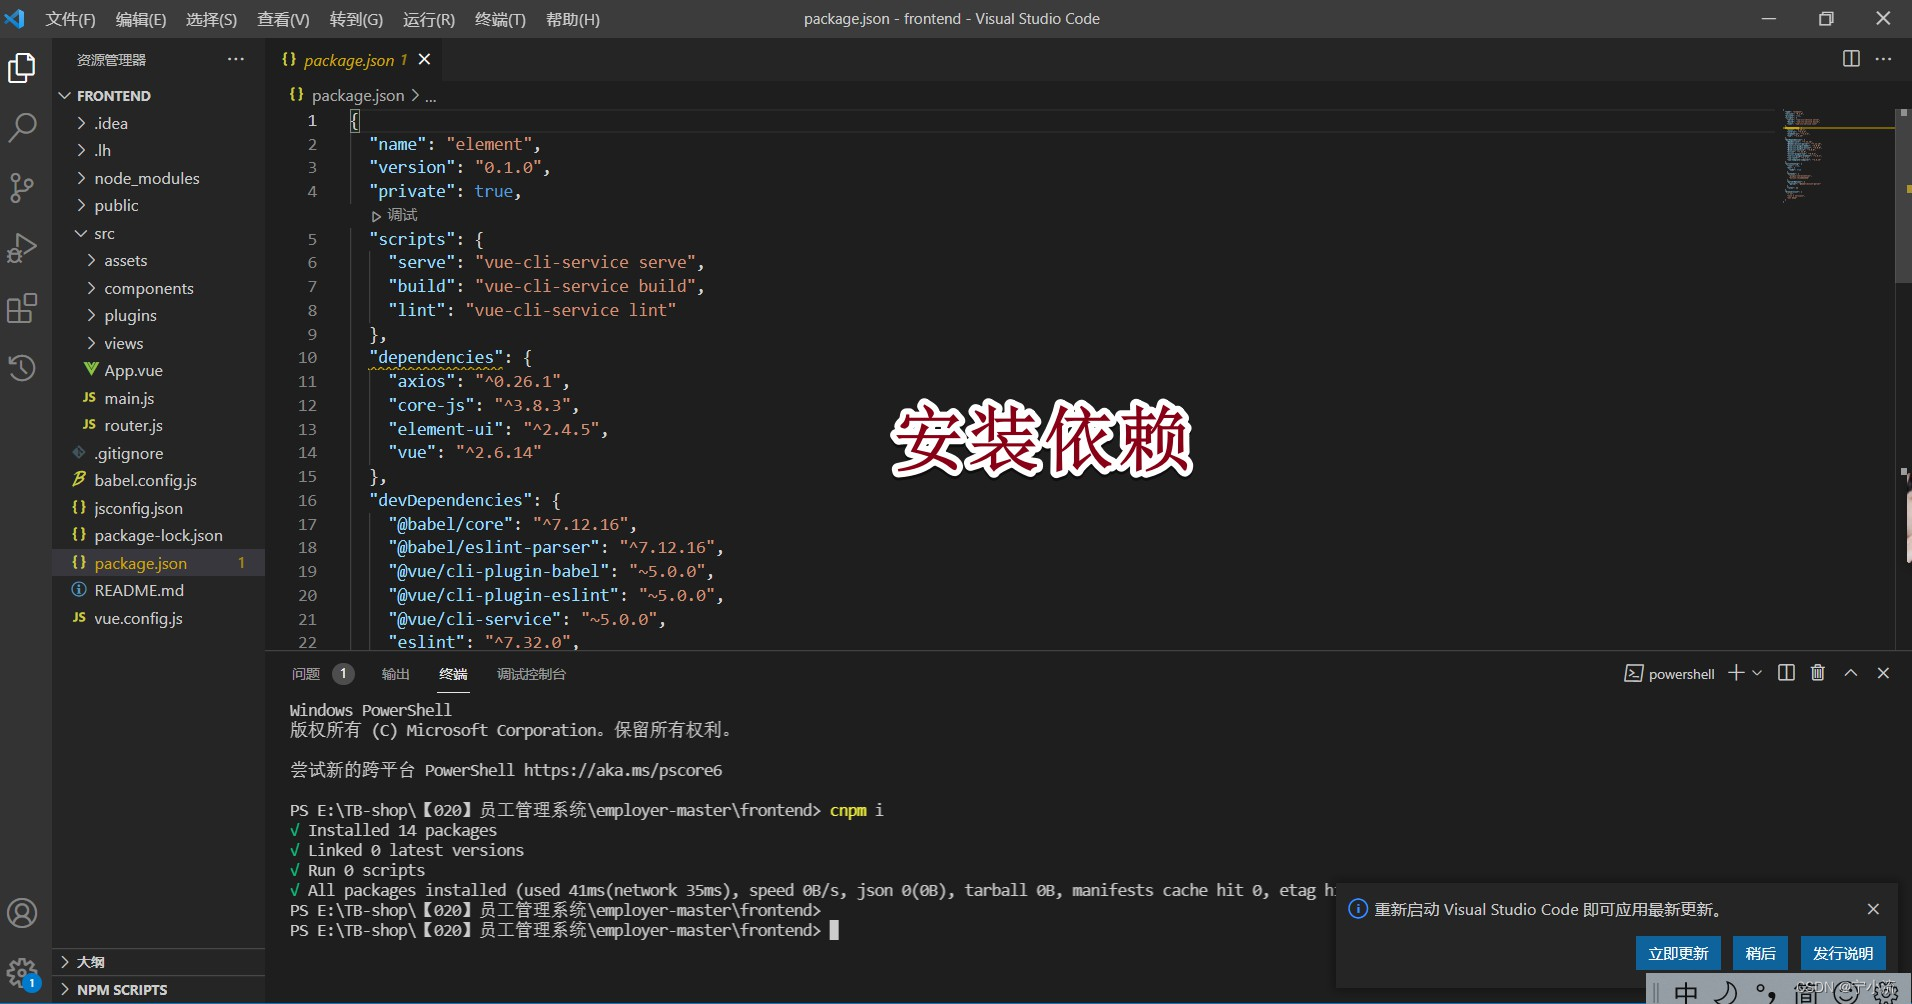Click the aka.ms/pscore6 link in terminal
Image resolution: width=1912 pixels, height=1004 pixels.
tap(622, 770)
